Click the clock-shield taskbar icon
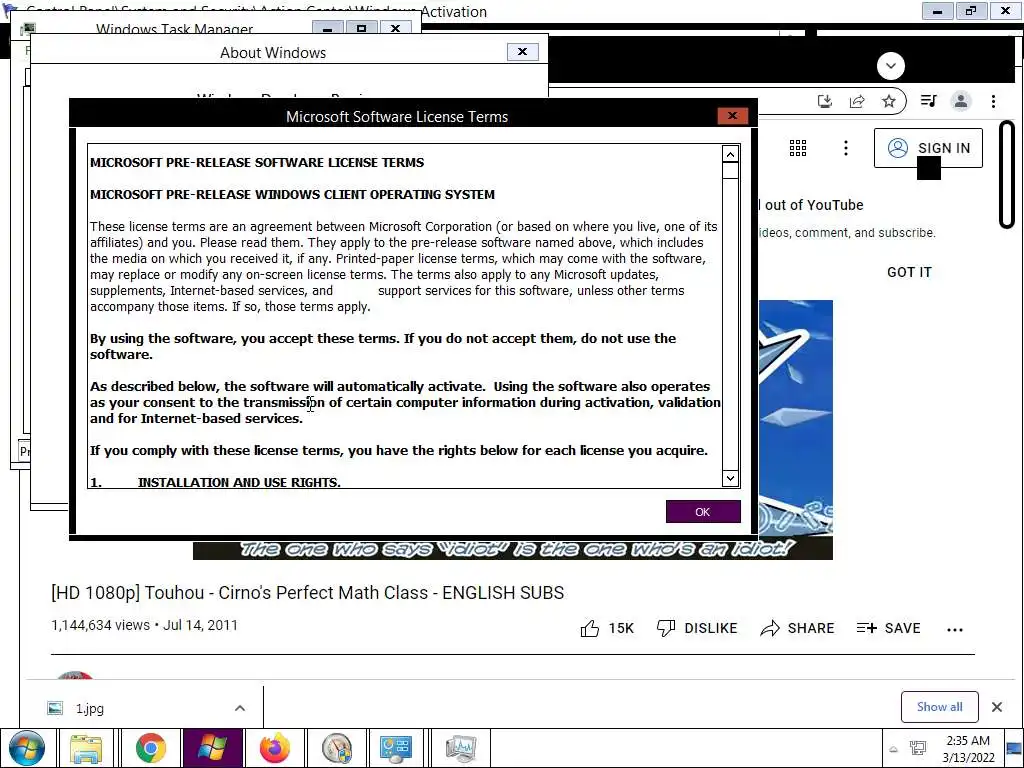 coord(337,748)
